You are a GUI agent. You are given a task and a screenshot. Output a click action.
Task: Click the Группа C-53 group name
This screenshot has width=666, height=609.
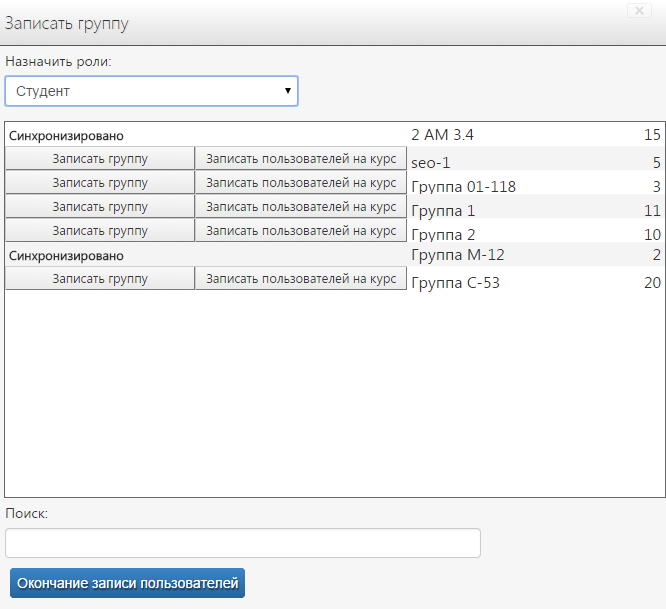point(455,283)
